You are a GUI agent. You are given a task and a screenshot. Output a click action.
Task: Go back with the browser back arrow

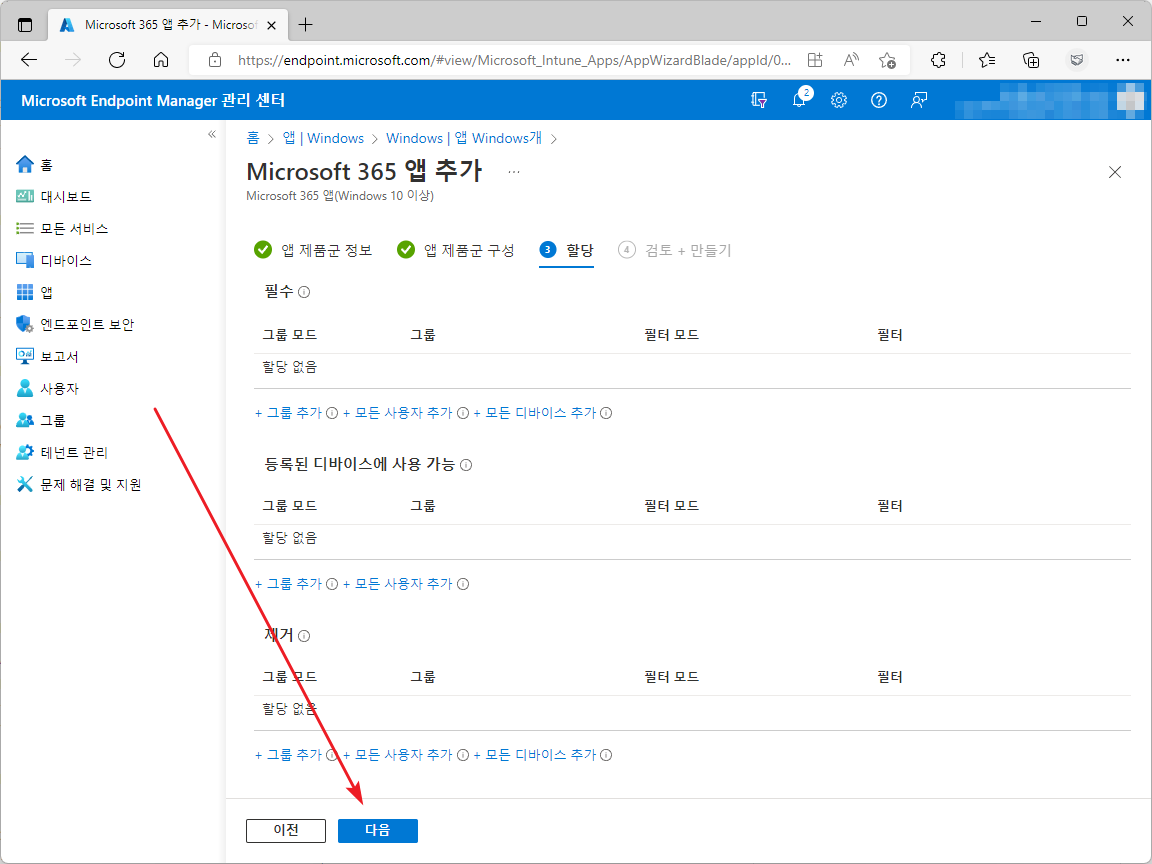click(x=29, y=60)
